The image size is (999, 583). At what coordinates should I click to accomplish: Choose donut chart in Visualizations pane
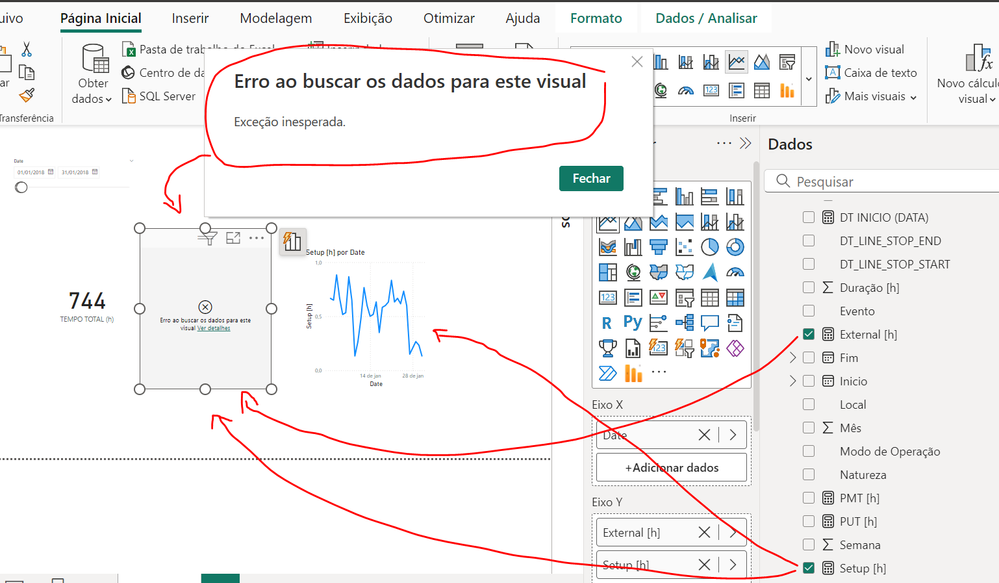pos(735,247)
